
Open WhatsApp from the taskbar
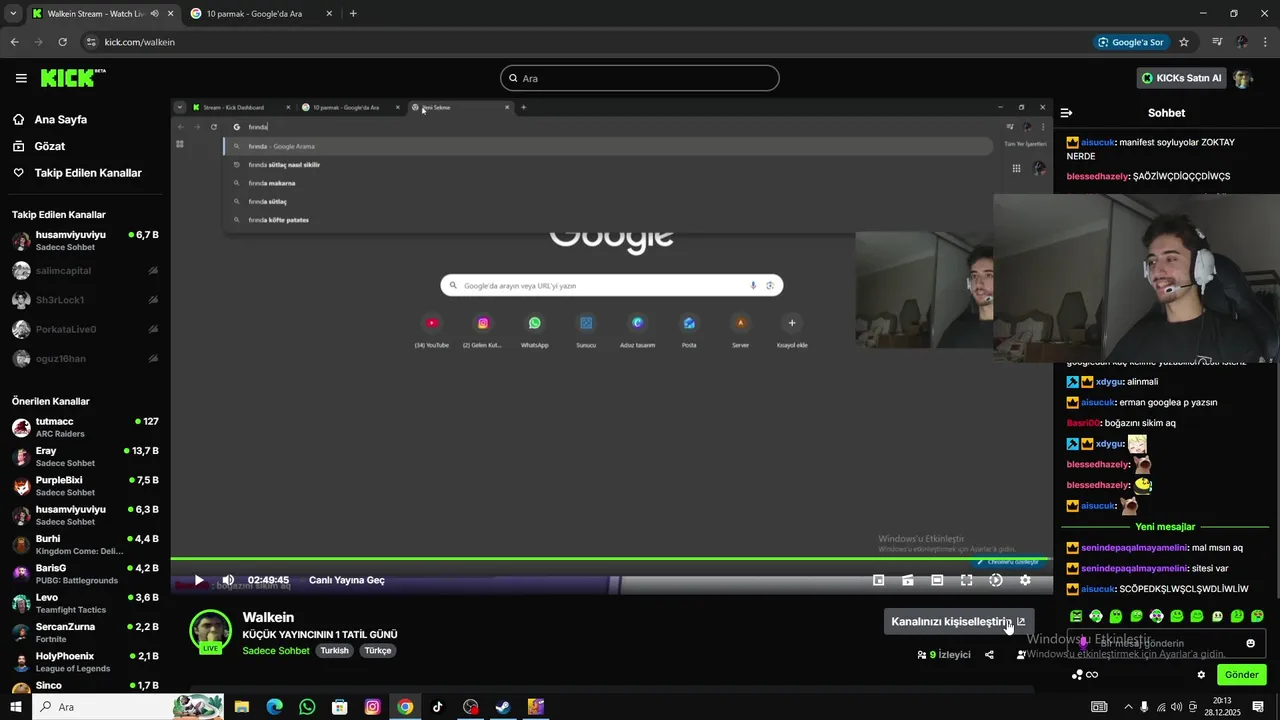point(307,707)
